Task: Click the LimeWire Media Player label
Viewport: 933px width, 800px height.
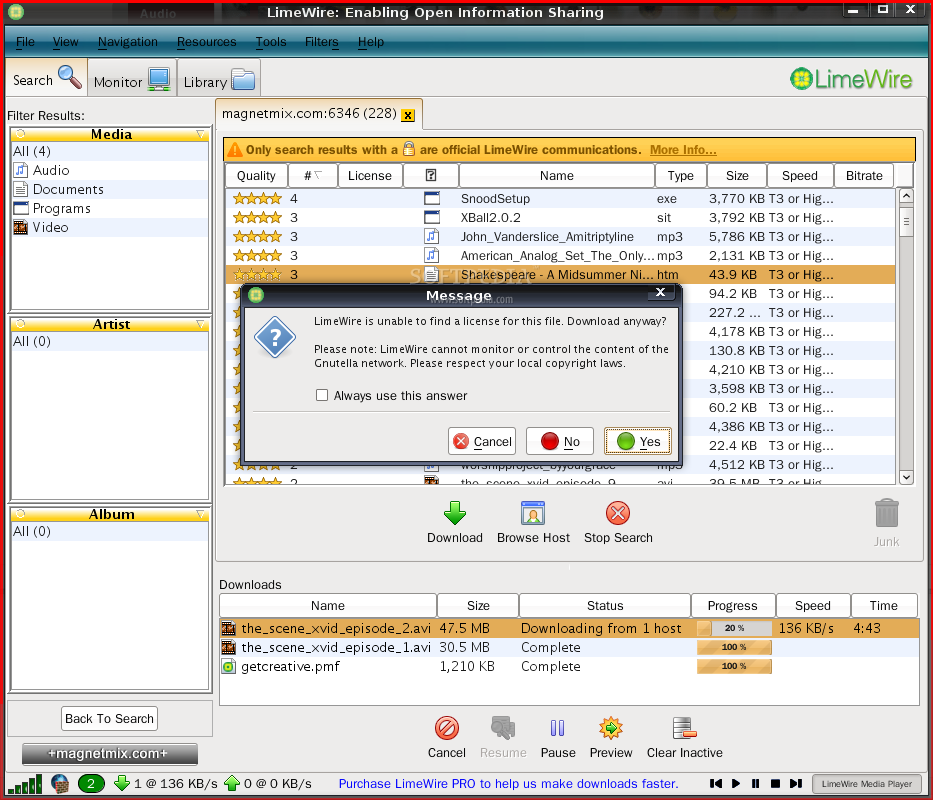Action: click(x=866, y=784)
